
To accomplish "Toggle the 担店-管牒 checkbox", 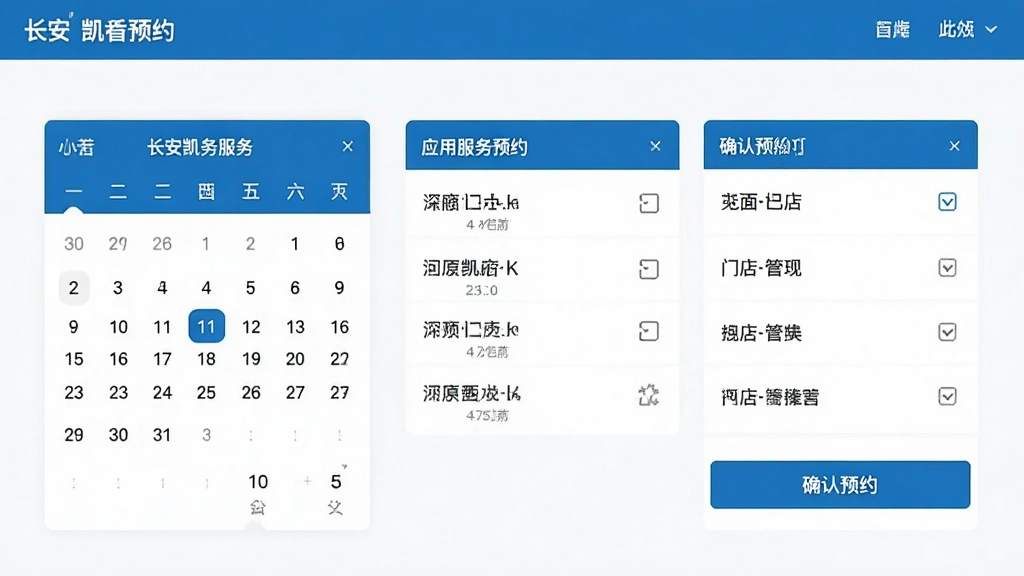I will coord(947,332).
